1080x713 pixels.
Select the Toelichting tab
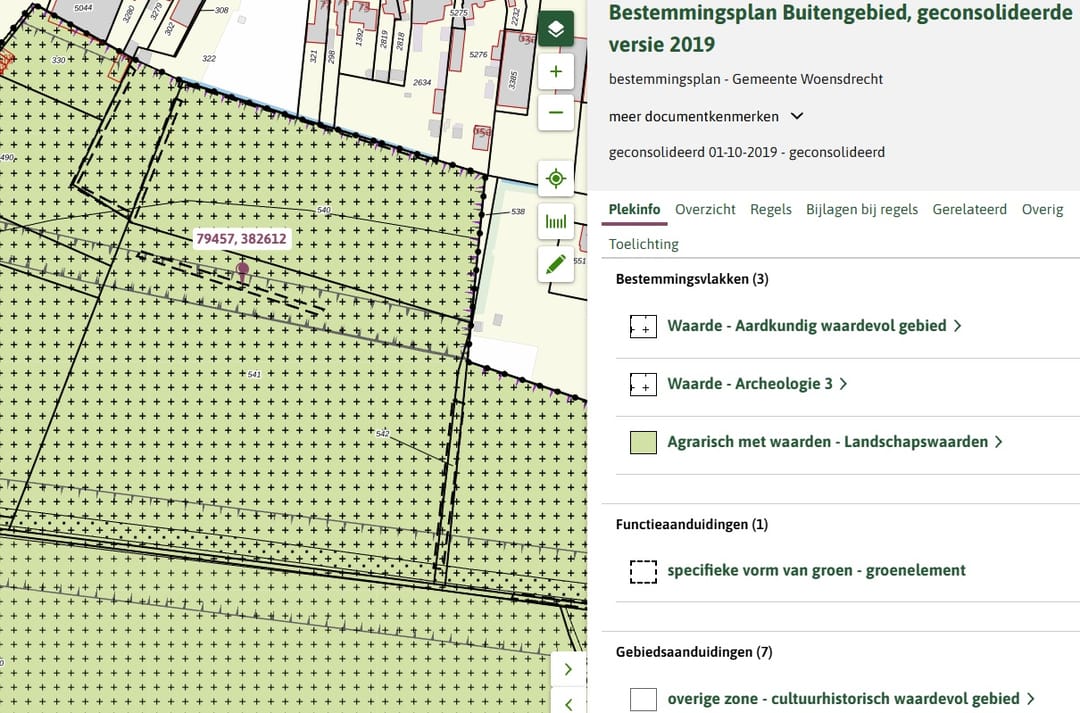pyautogui.click(x=643, y=244)
